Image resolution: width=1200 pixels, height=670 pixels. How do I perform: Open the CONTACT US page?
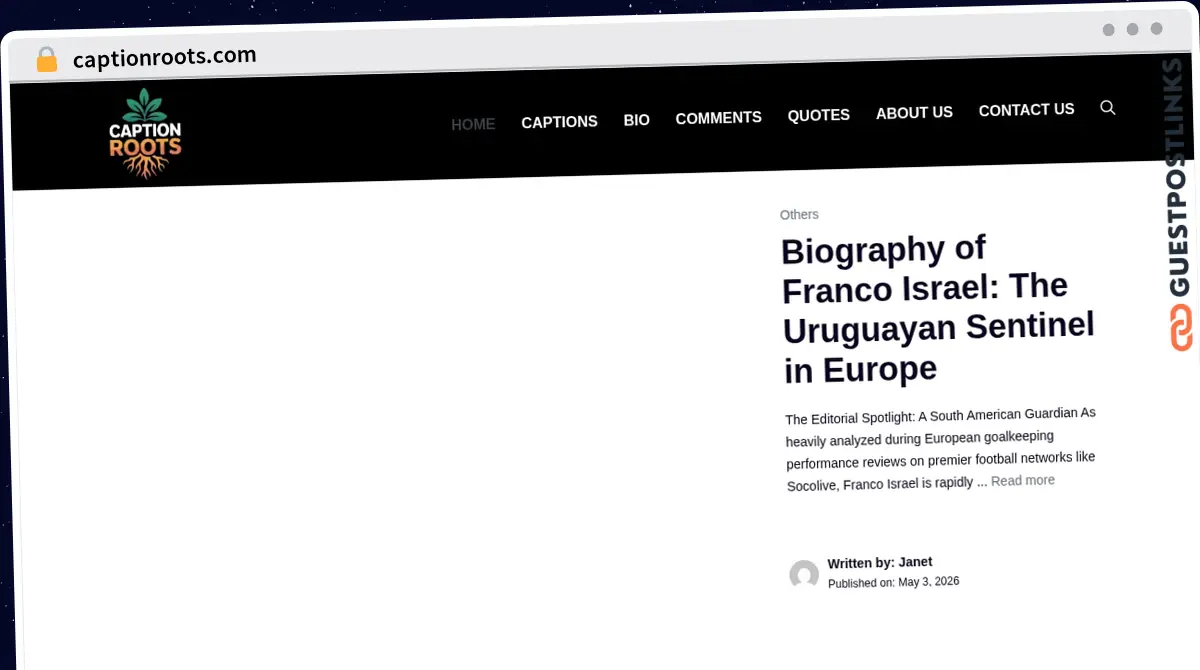[1026, 110]
